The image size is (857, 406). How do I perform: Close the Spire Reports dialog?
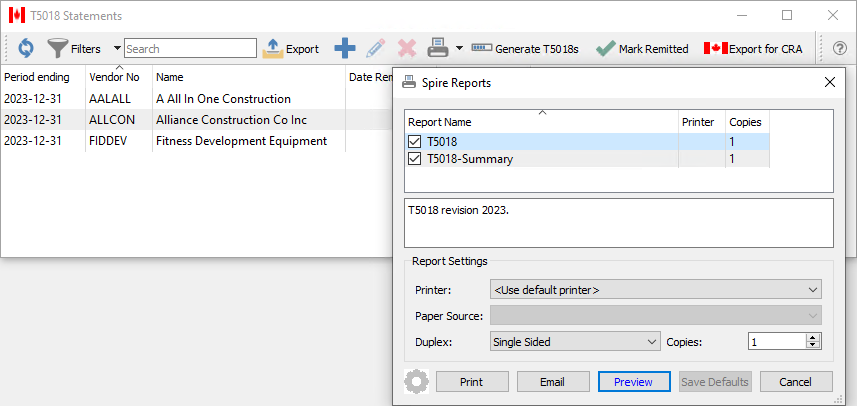pyautogui.click(x=830, y=83)
